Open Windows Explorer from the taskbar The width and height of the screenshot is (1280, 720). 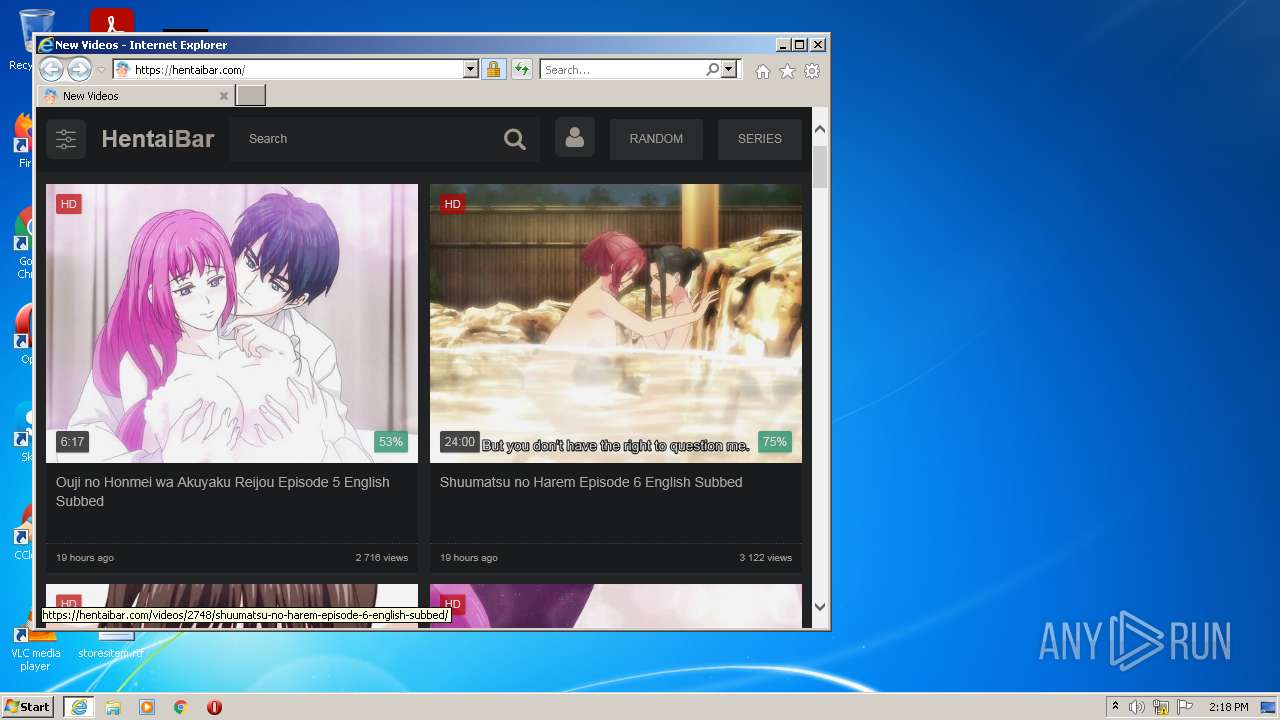click(x=113, y=707)
